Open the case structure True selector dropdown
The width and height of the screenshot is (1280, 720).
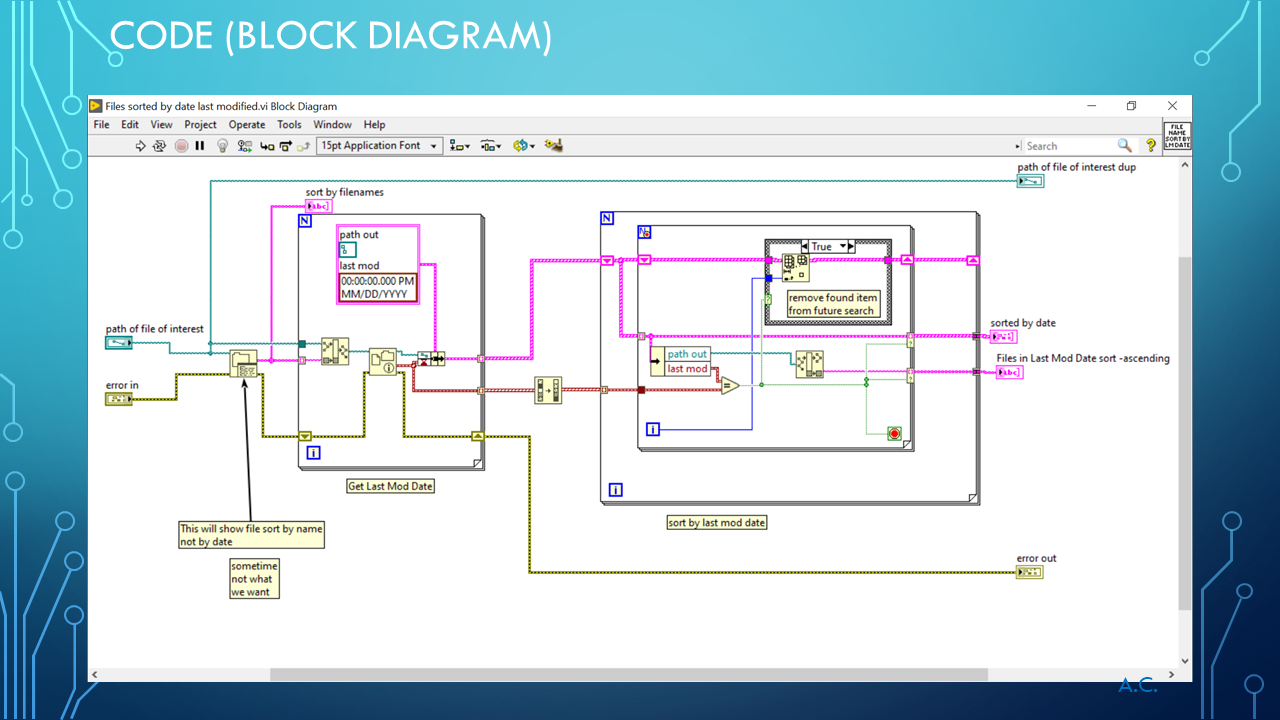pos(844,246)
